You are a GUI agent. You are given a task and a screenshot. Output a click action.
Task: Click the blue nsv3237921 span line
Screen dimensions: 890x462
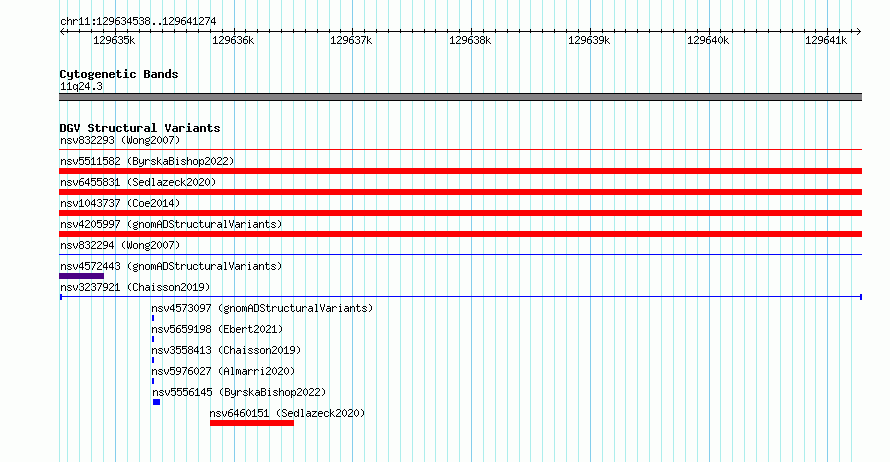(x=460, y=297)
